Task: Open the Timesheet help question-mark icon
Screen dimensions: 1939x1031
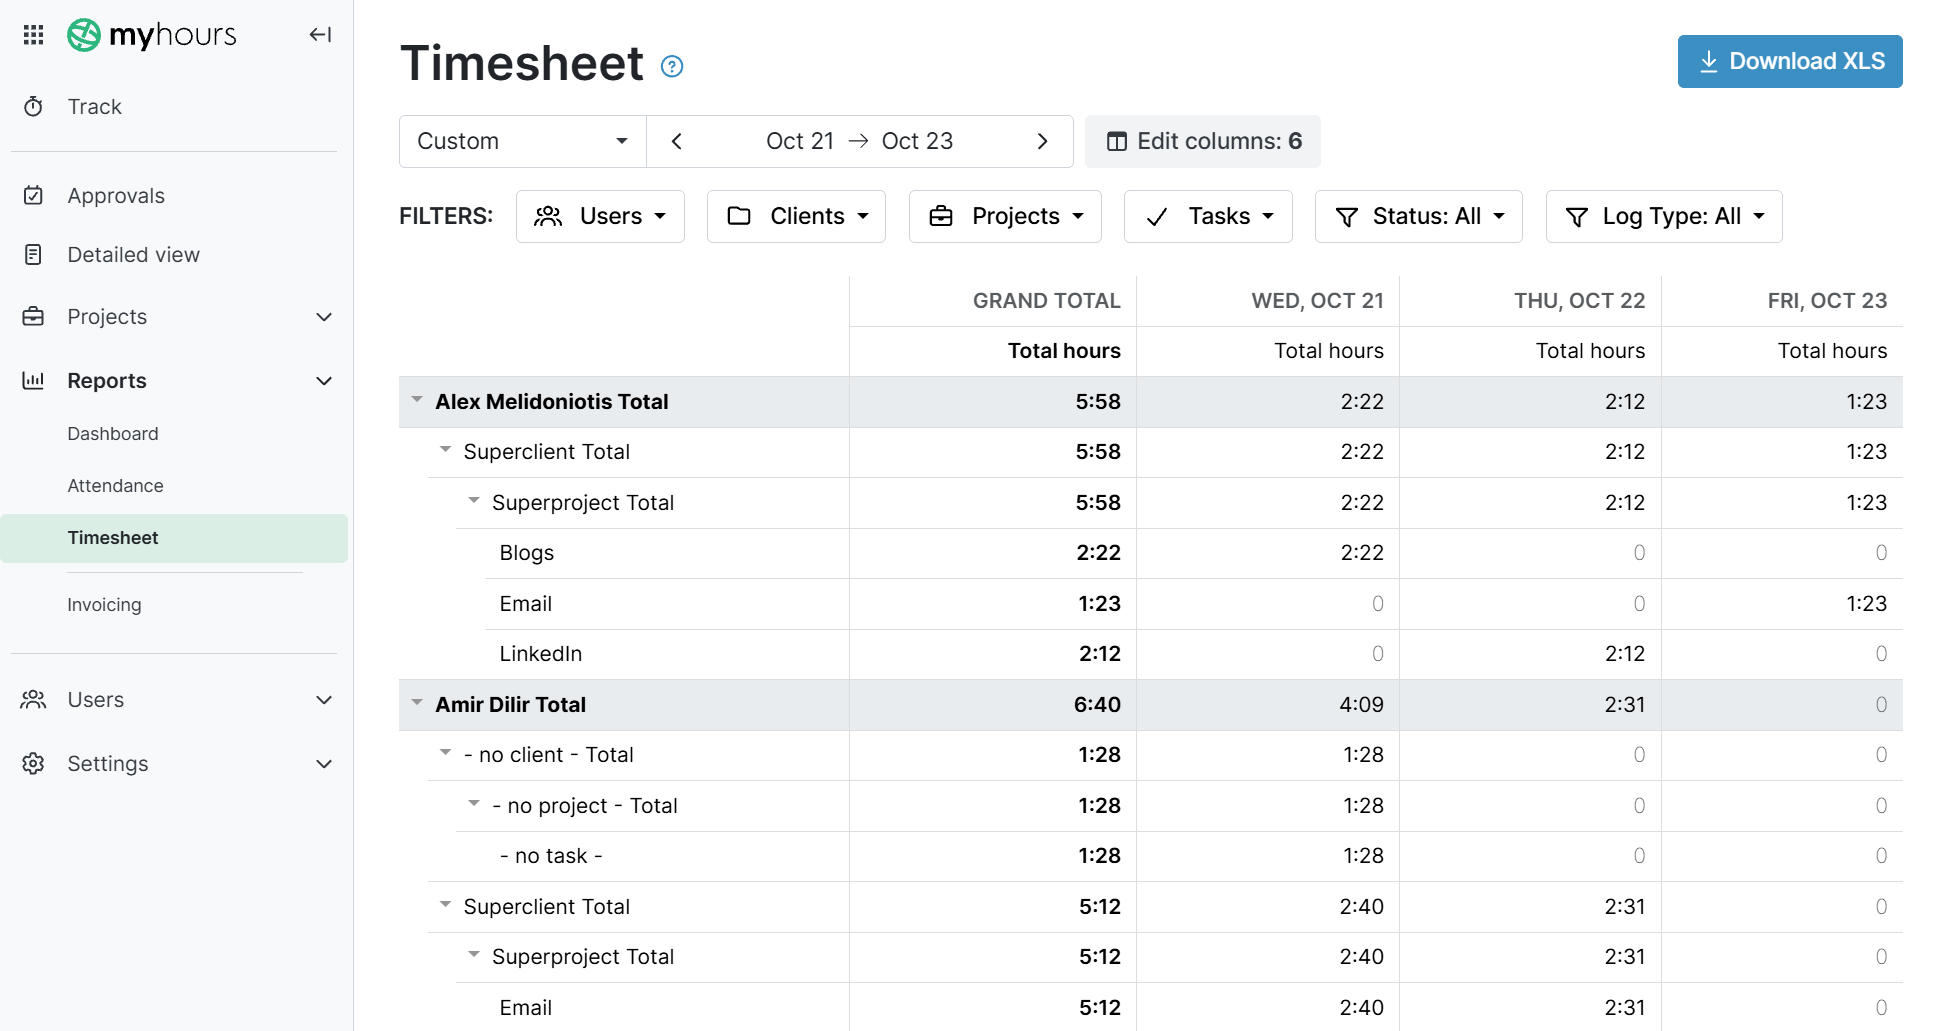Action: [672, 67]
